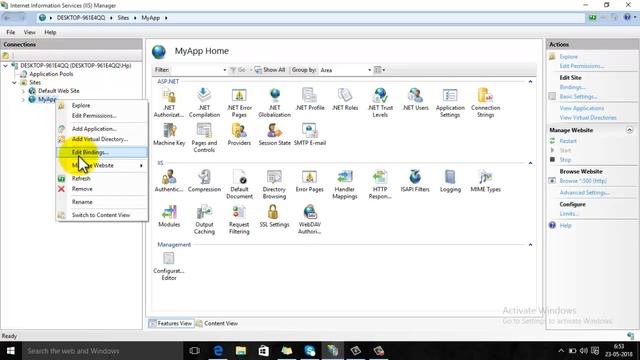Open Application Settings feature

[x=450, y=102]
